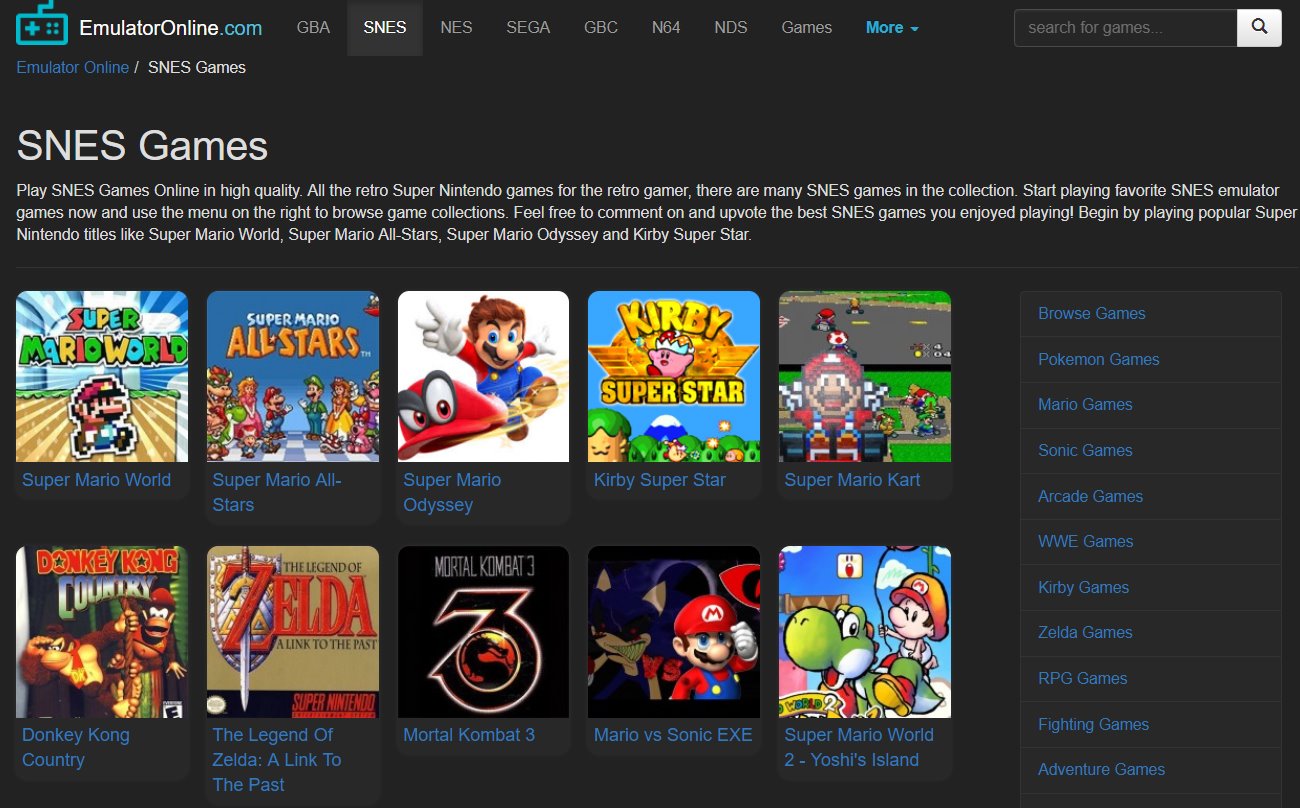Click the Super Mario World 2 title link
Image resolution: width=1300 pixels, height=808 pixels.
(x=859, y=747)
